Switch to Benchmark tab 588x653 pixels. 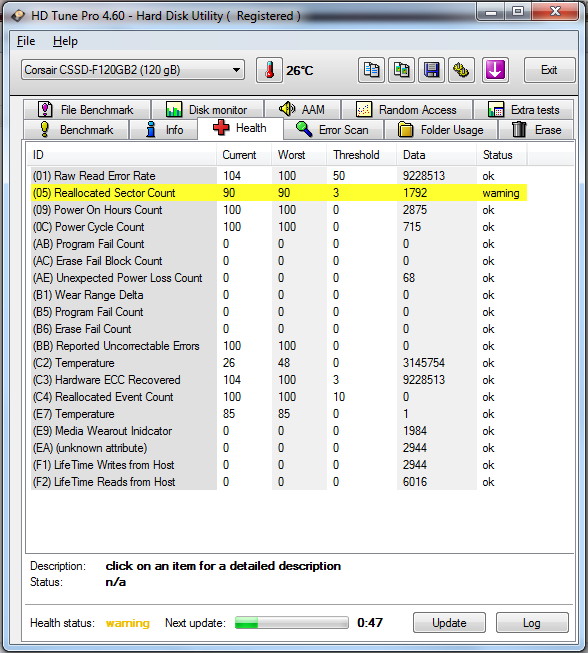[76, 130]
